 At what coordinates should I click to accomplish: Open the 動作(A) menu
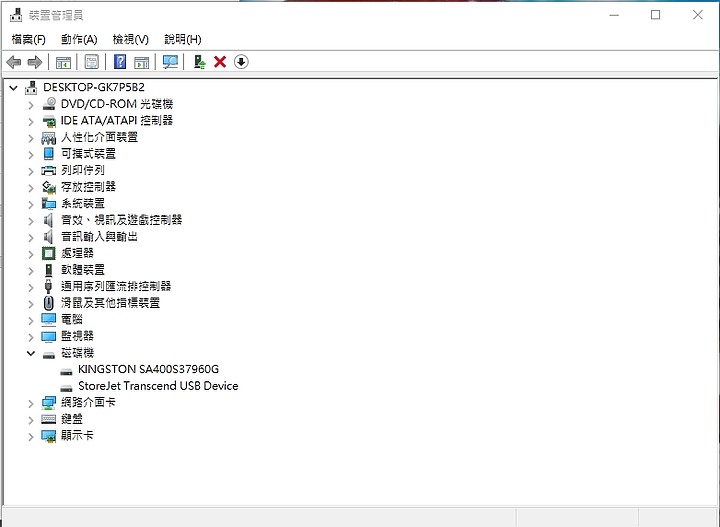79,39
